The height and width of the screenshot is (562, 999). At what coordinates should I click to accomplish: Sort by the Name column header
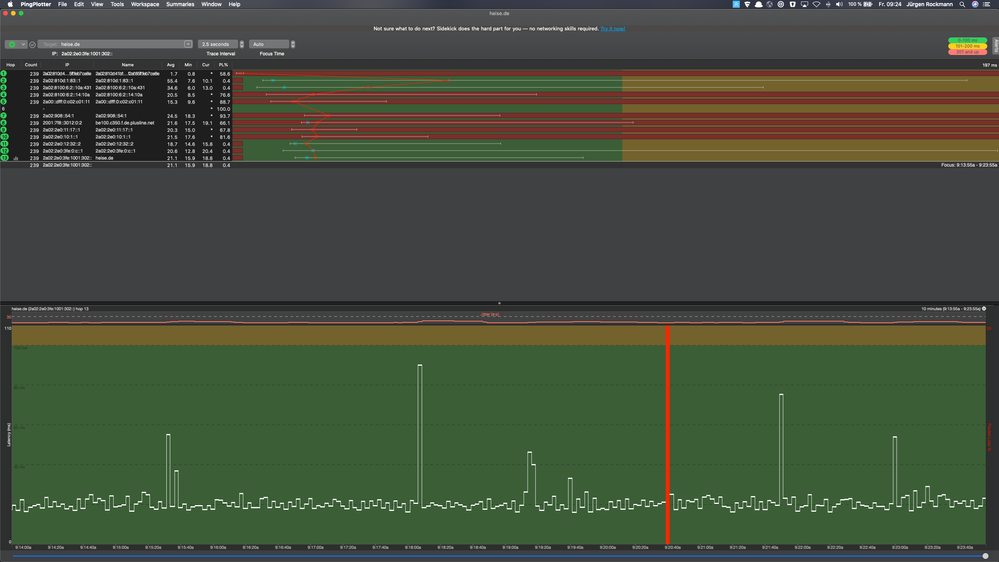pos(127,65)
